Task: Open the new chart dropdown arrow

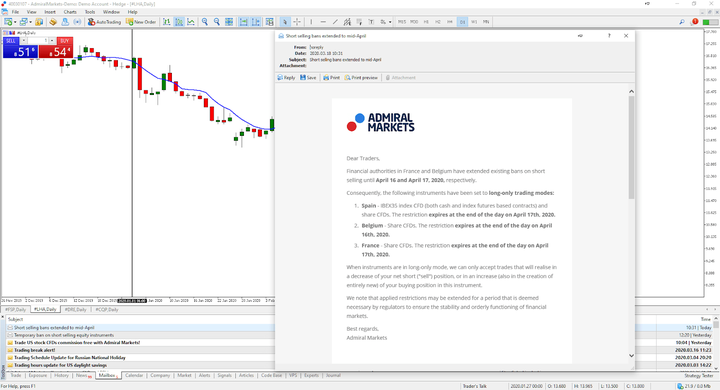Action: pyautogui.click(x=15, y=22)
